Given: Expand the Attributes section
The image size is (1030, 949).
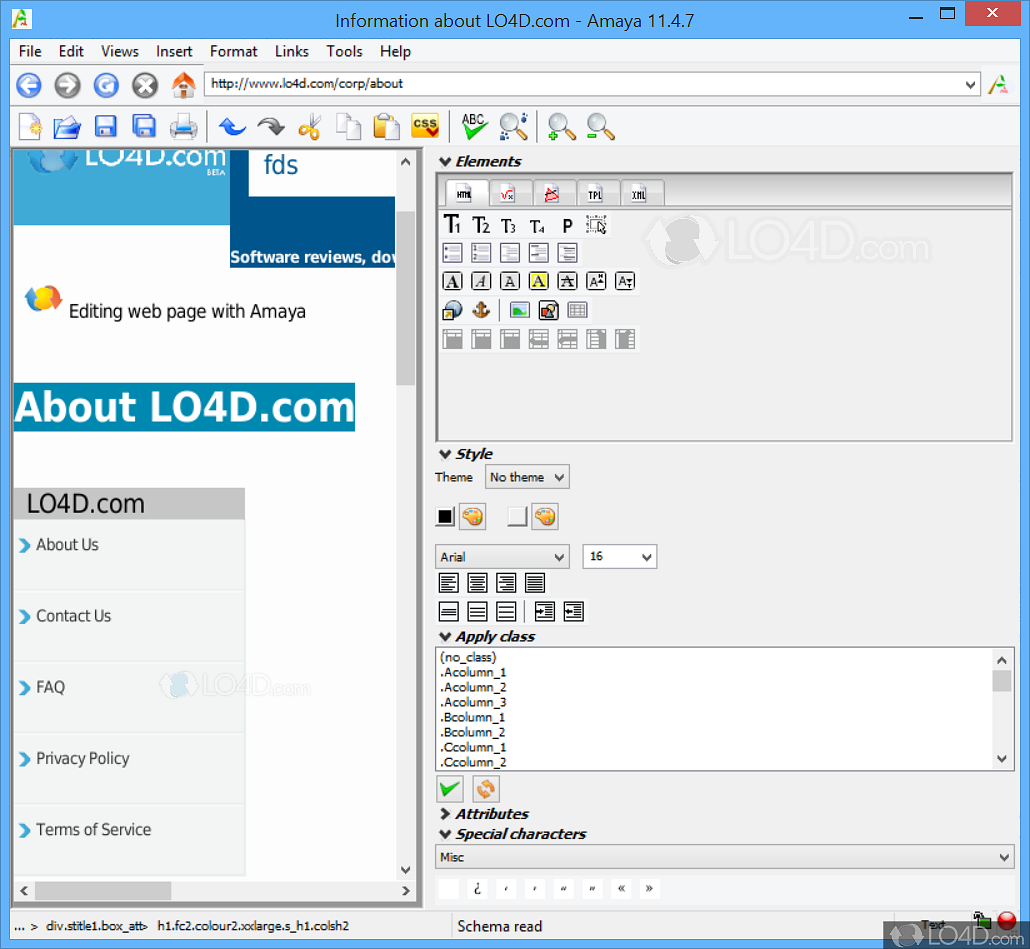Looking at the screenshot, I should (x=445, y=814).
